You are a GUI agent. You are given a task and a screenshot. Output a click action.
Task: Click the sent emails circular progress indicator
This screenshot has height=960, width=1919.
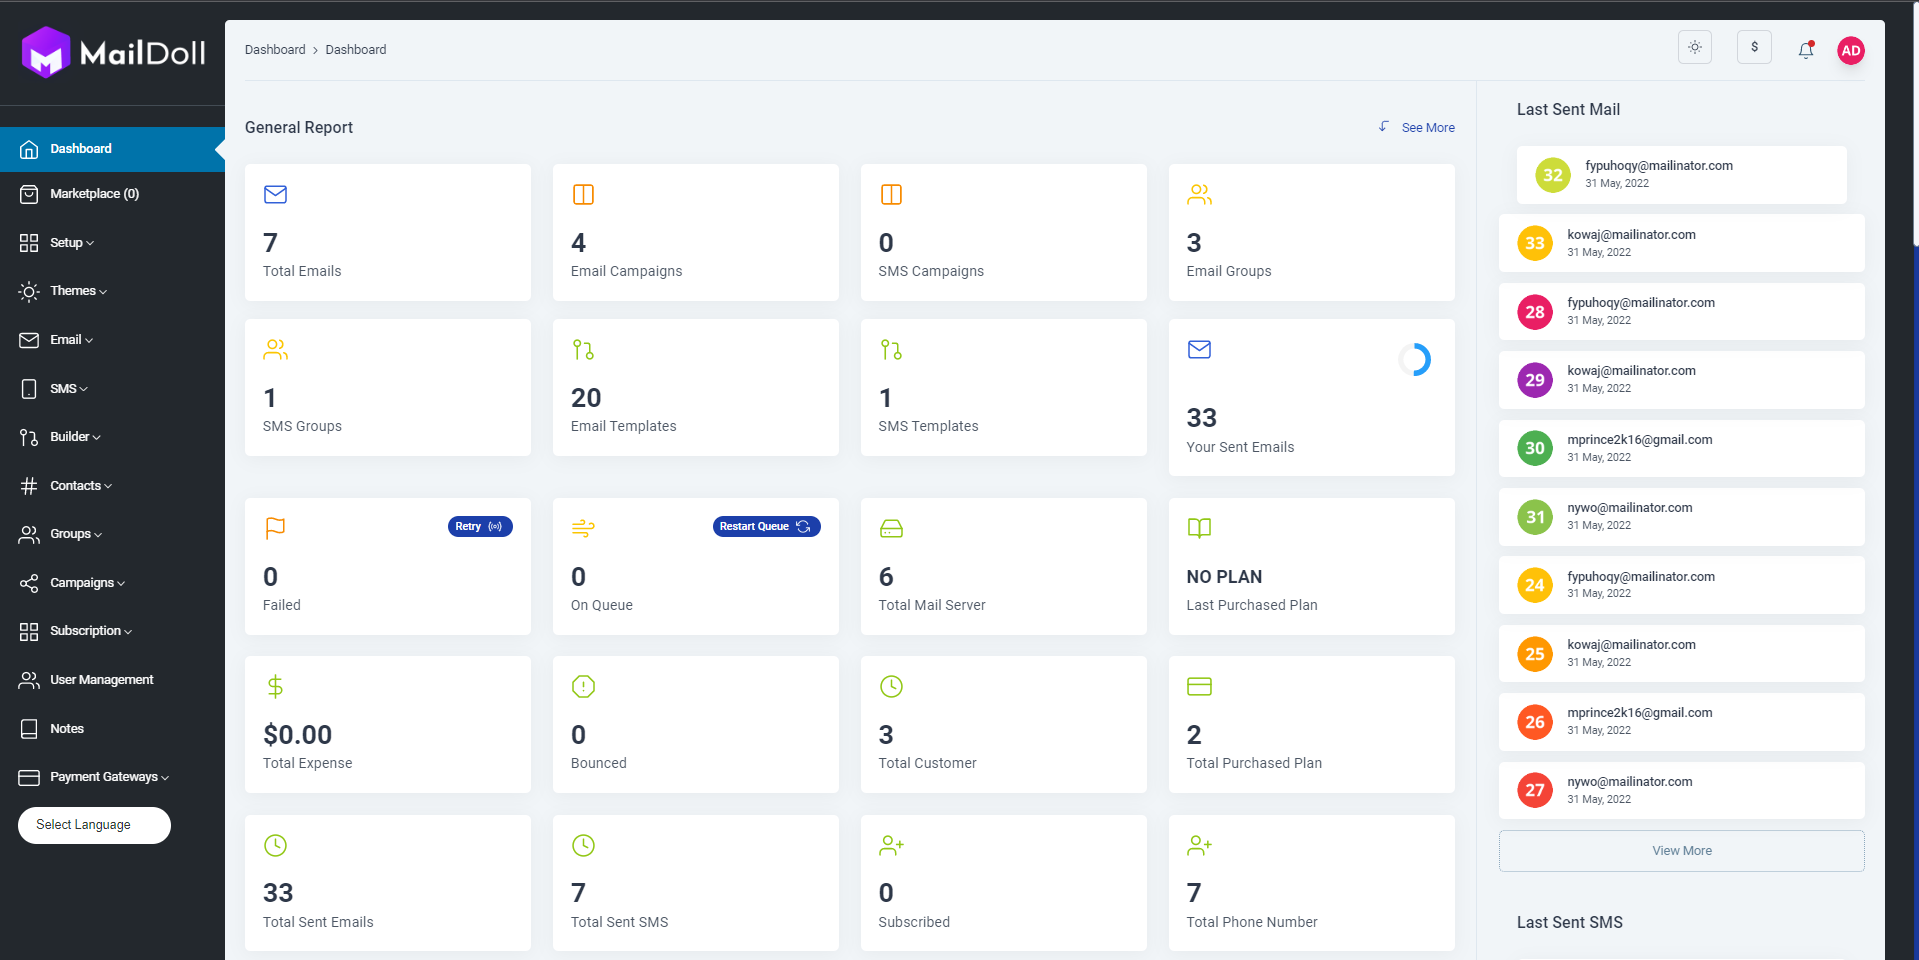pyautogui.click(x=1414, y=360)
